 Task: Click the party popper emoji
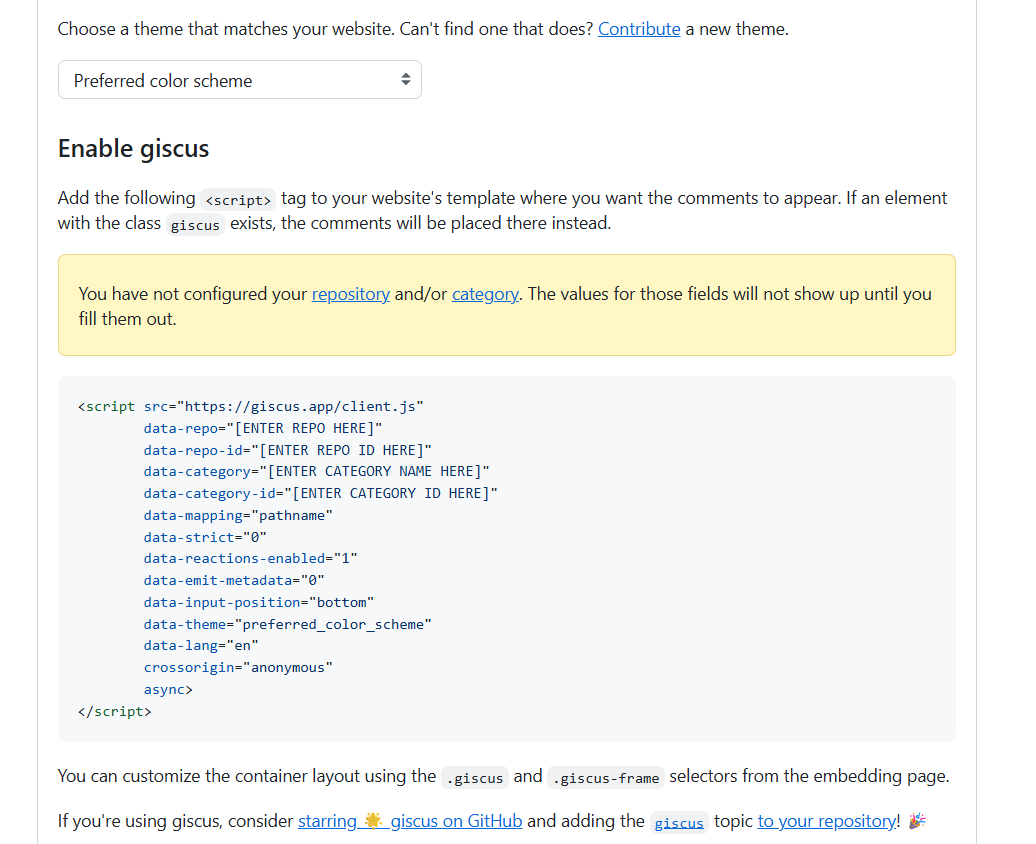point(917,821)
